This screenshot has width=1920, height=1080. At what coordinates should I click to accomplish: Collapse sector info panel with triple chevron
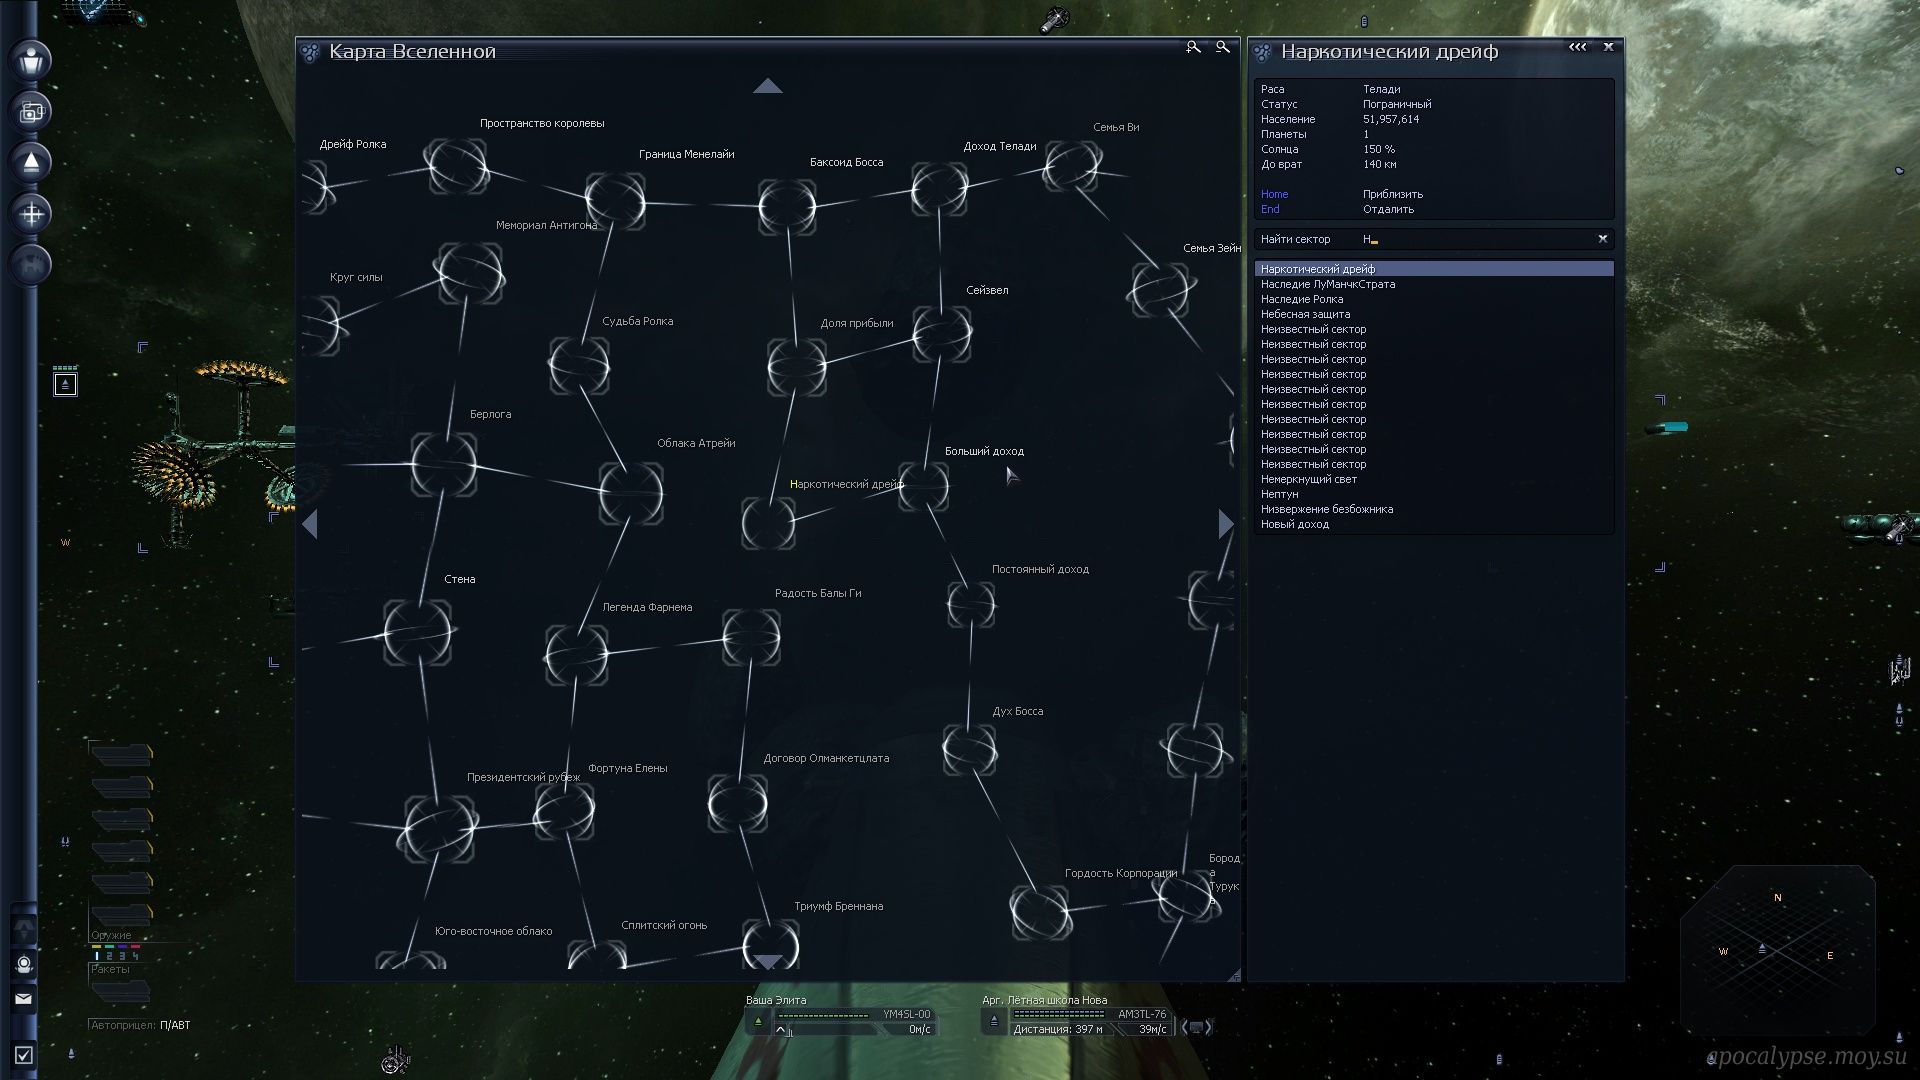pyautogui.click(x=1577, y=47)
